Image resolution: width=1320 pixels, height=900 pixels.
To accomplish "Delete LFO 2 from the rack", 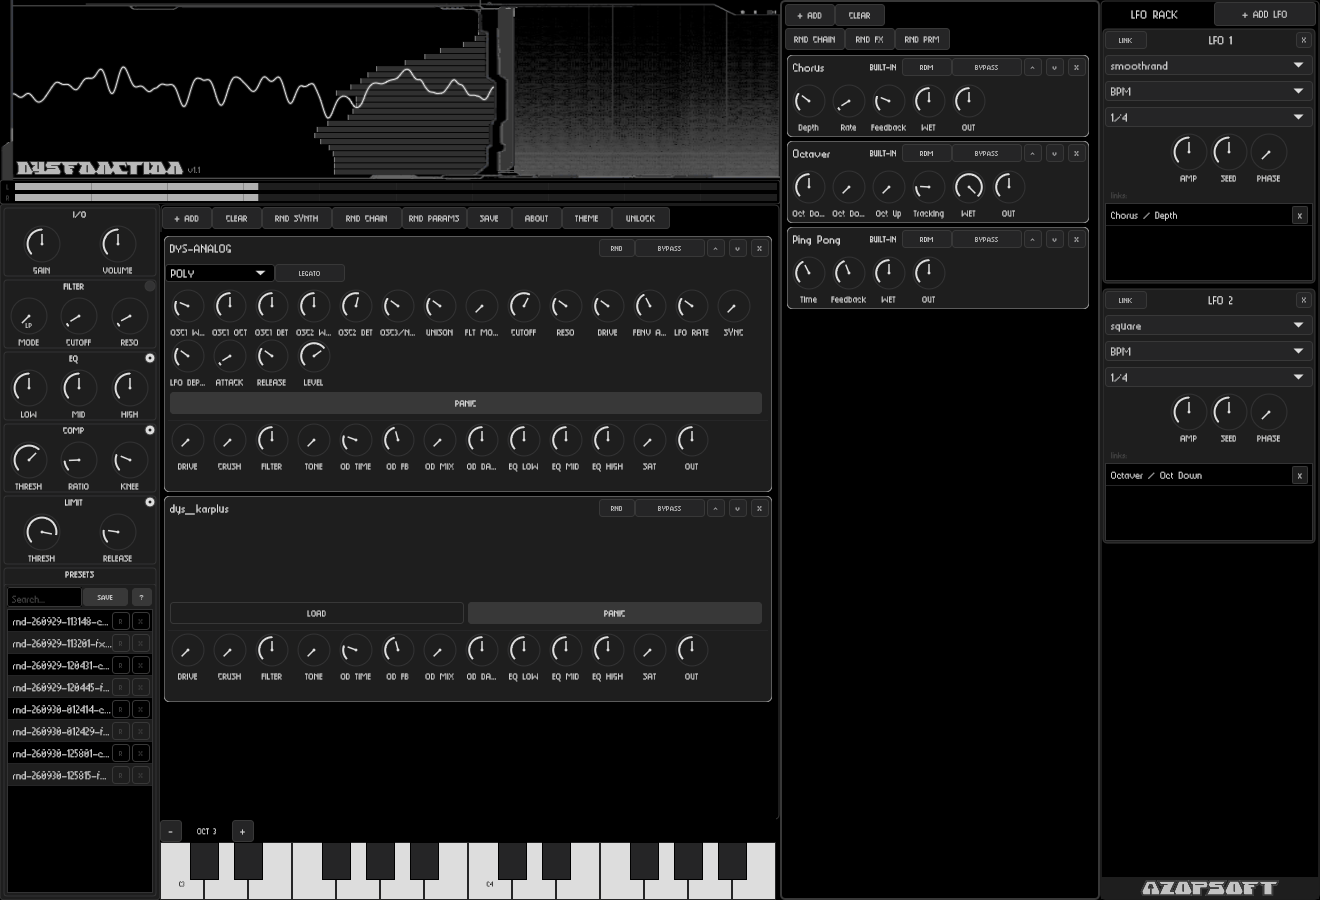I will pyautogui.click(x=1303, y=300).
